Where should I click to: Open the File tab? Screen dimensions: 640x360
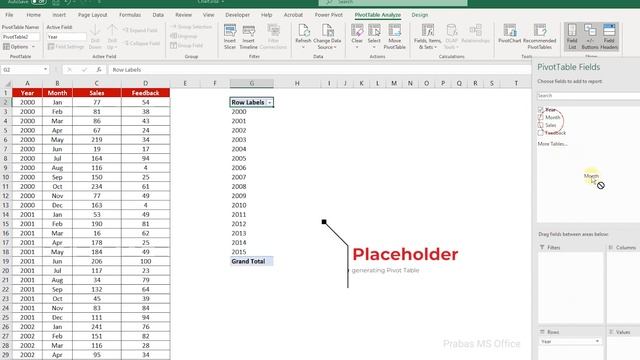(9, 15)
